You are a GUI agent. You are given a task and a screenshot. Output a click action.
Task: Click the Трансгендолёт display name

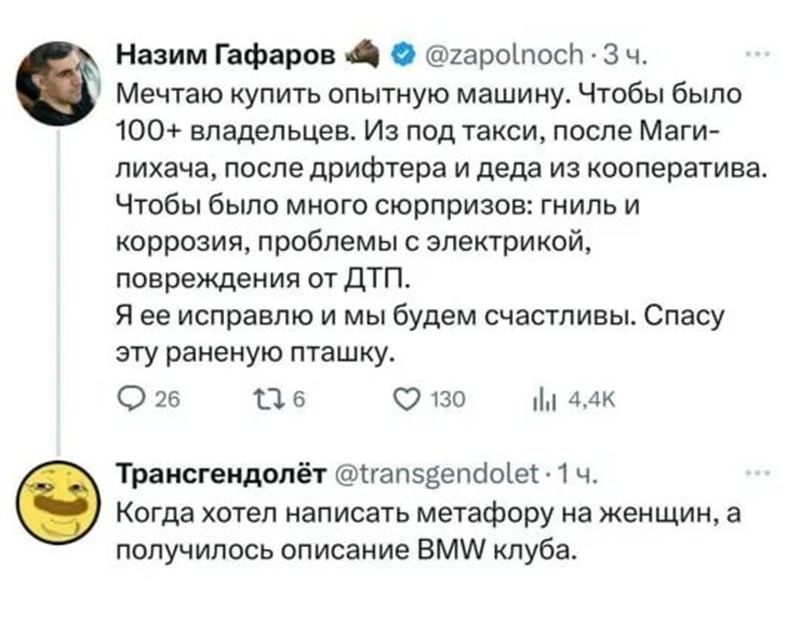coord(218,470)
